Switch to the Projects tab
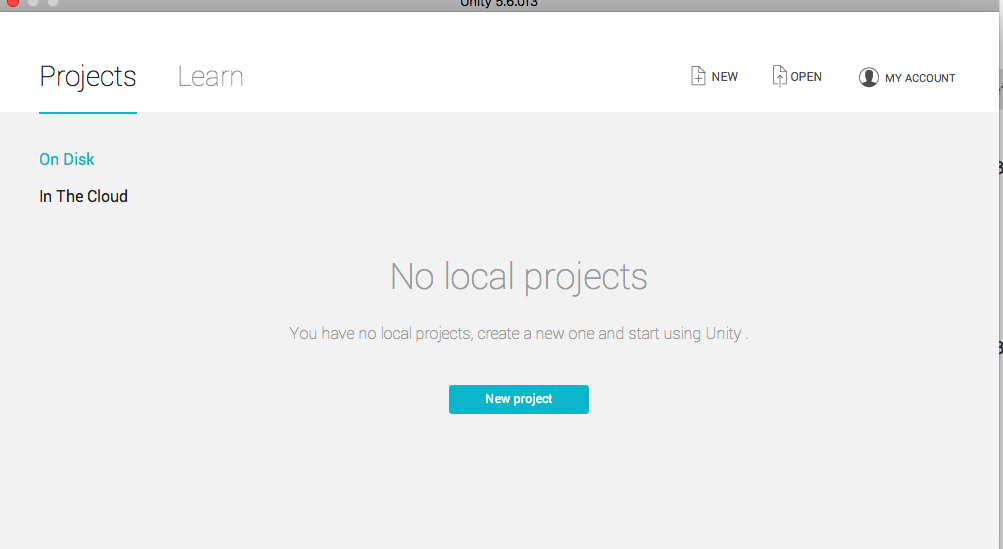This screenshot has width=1003, height=549. [x=88, y=77]
